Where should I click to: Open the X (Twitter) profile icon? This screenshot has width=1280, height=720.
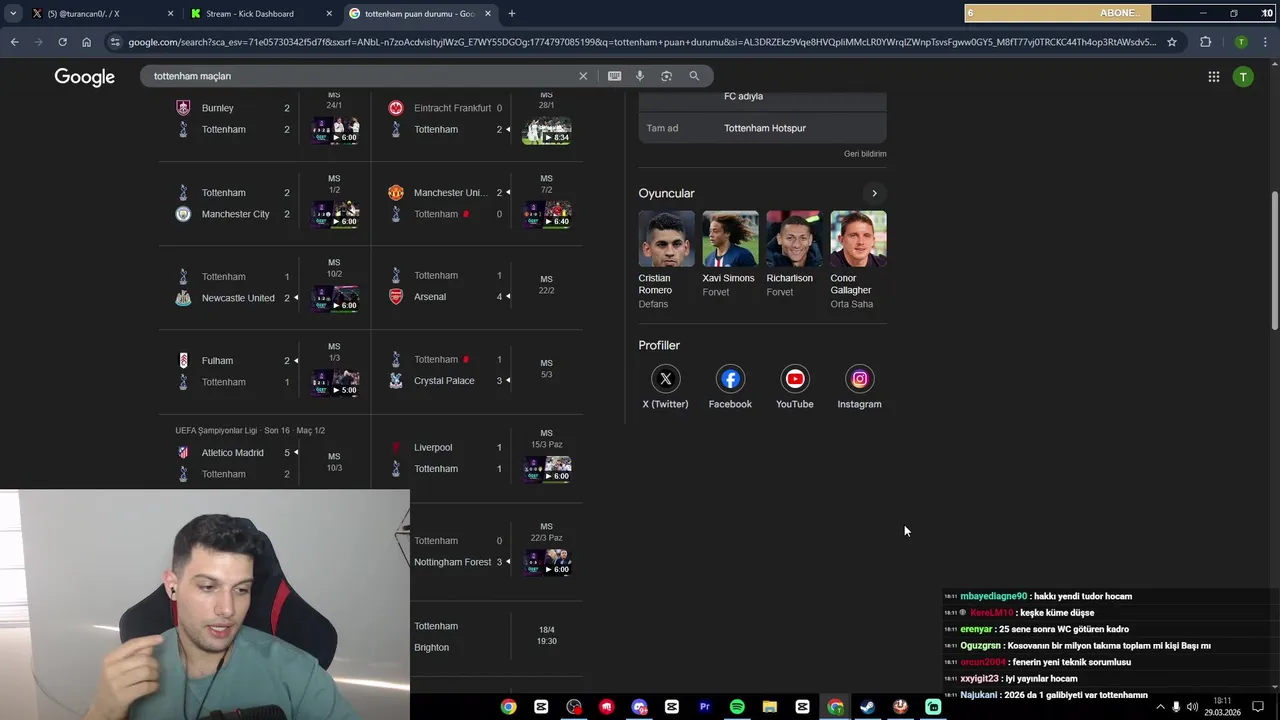665,379
